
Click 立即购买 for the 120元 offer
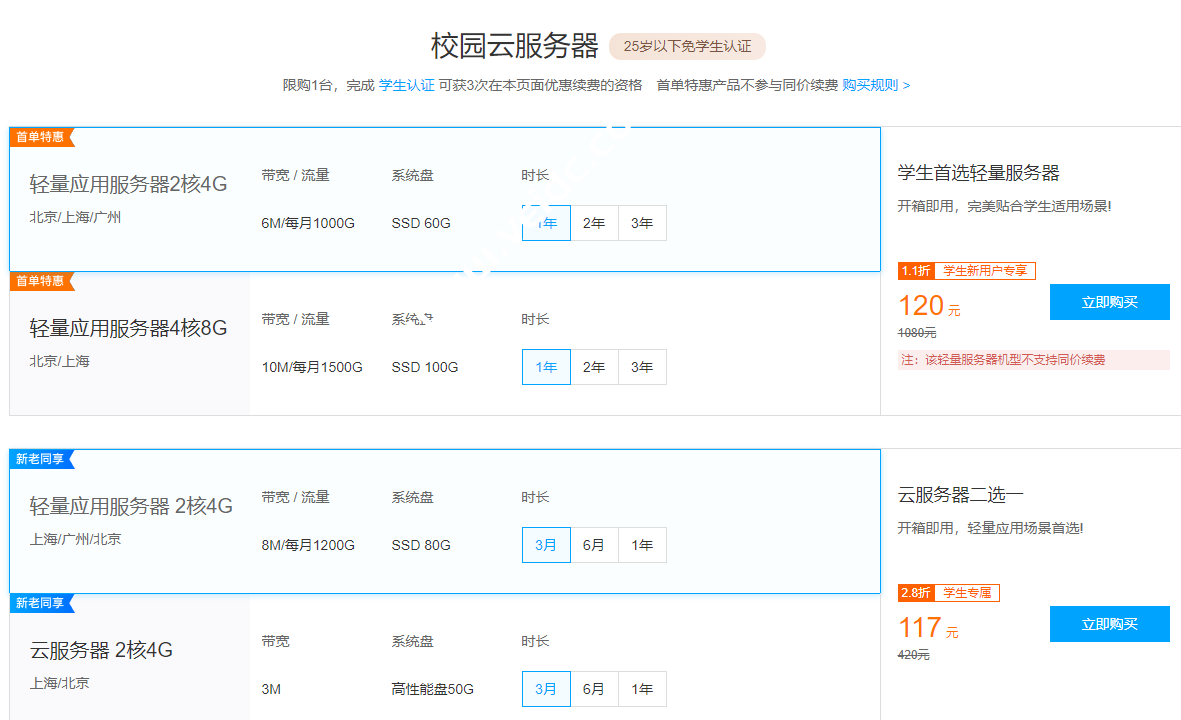[x=1109, y=301]
